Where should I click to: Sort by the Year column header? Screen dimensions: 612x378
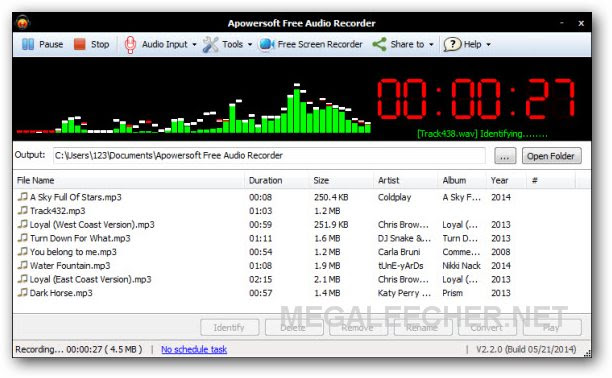point(505,180)
